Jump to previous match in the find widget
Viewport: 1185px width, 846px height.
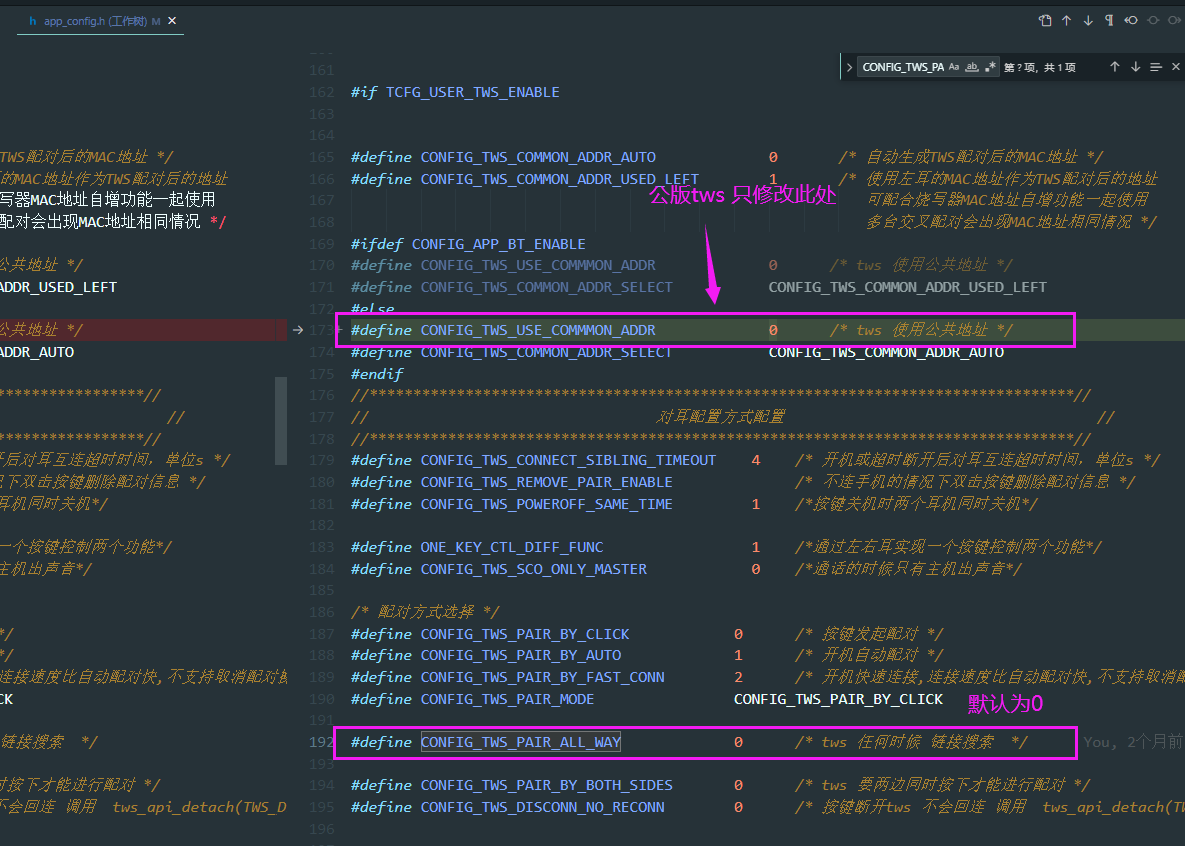point(1115,67)
